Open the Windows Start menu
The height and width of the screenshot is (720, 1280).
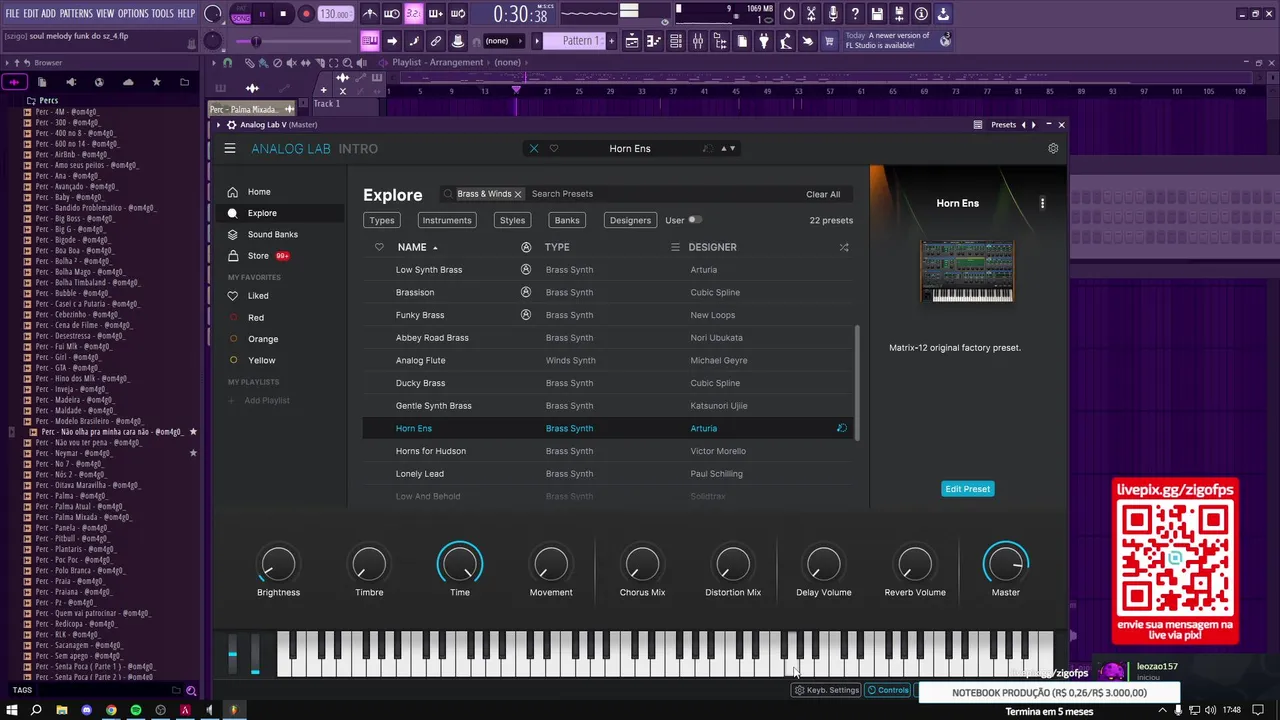click(x=12, y=710)
